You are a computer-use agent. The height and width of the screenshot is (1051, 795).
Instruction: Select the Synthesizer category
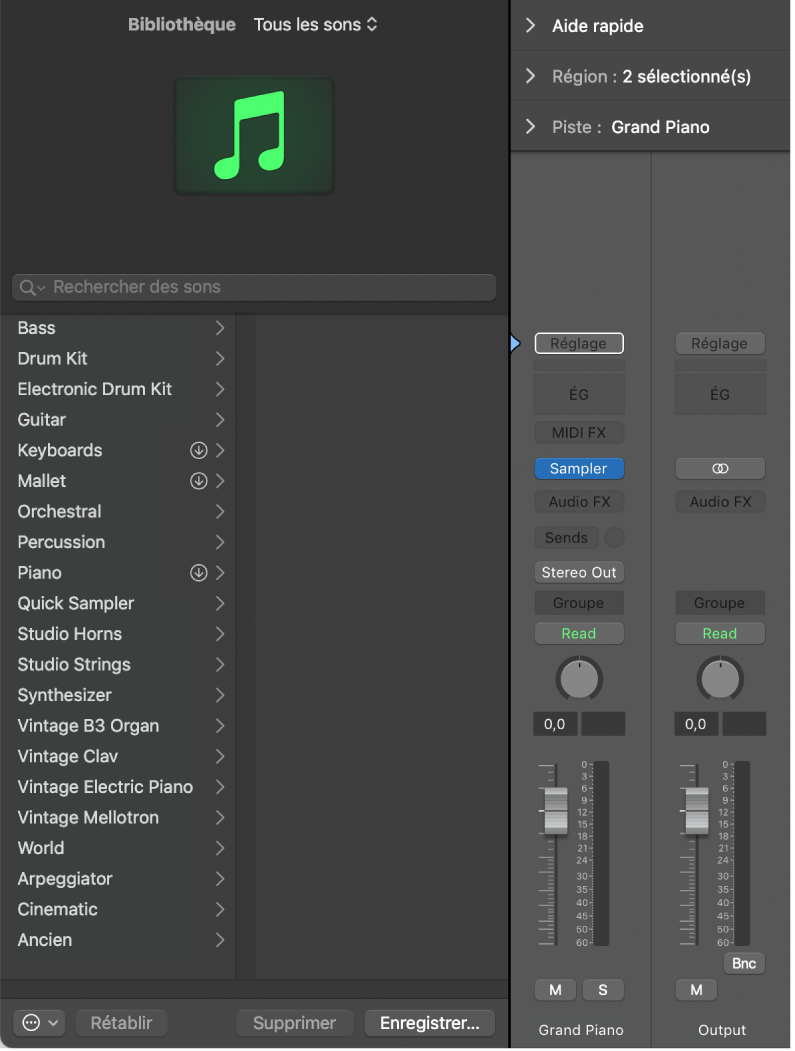pos(65,695)
